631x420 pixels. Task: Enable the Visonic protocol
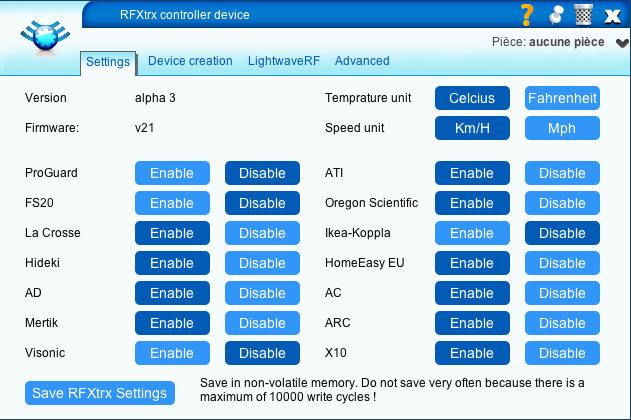click(172, 353)
